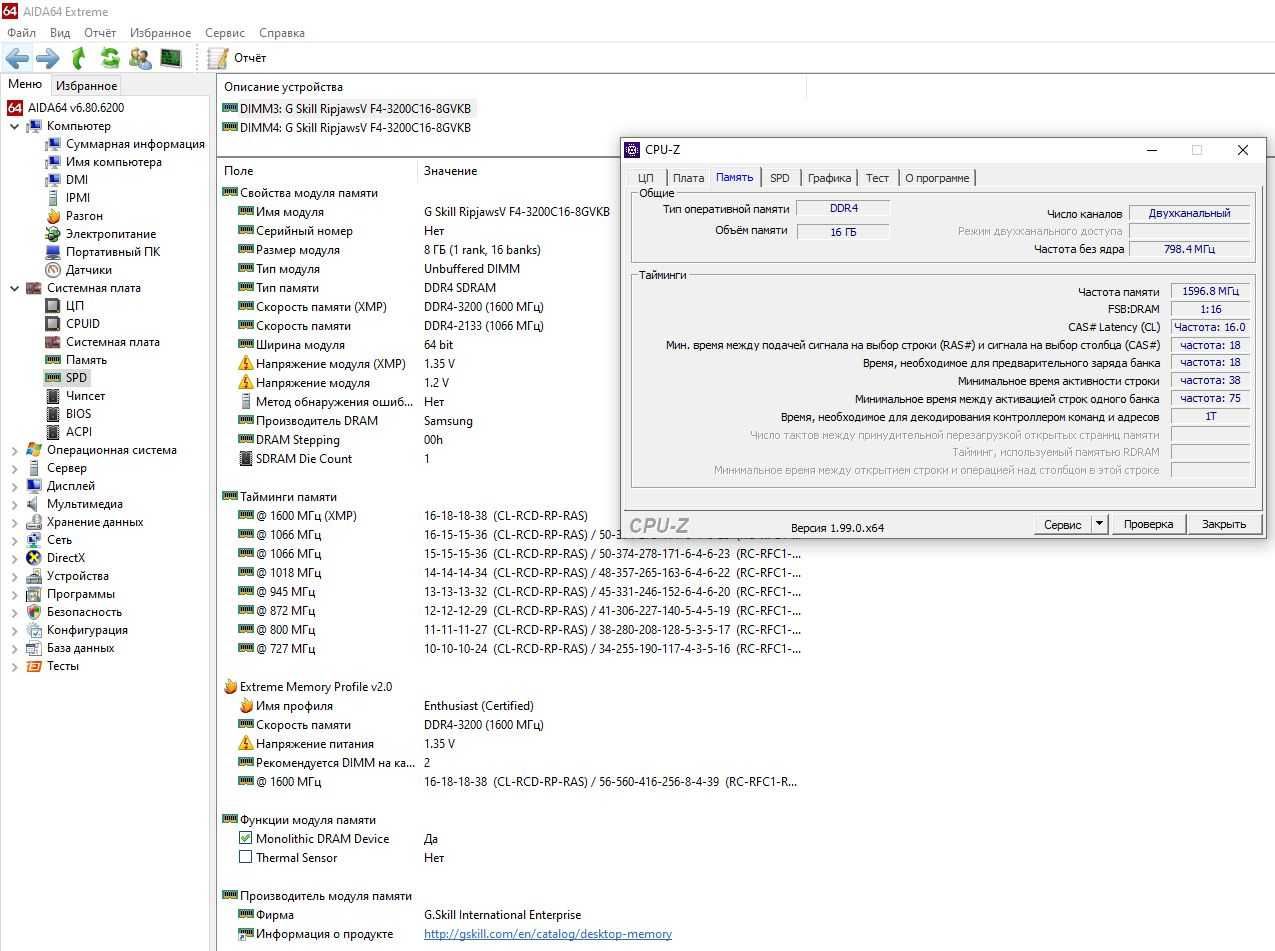Switch to the Избранное sidebar tab
Image resolution: width=1275 pixels, height=951 pixels.
(87, 86)
